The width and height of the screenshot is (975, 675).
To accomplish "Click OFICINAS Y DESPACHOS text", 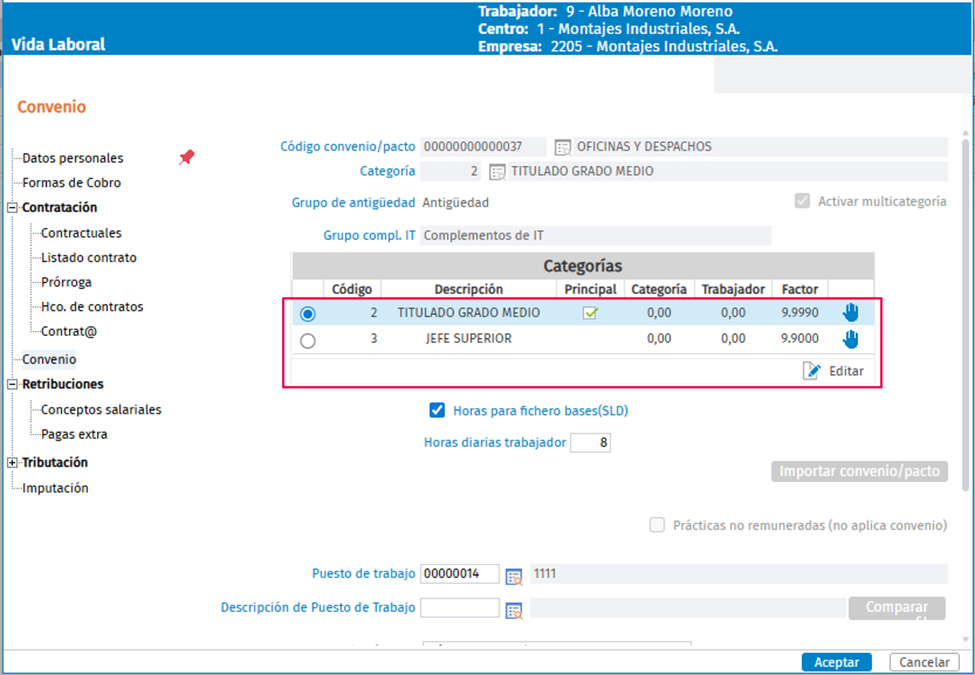I will [644, 147].
